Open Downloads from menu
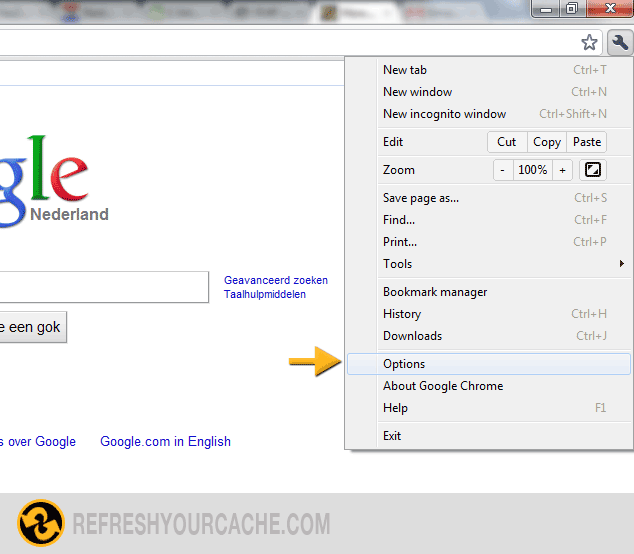 click(488, 336)
